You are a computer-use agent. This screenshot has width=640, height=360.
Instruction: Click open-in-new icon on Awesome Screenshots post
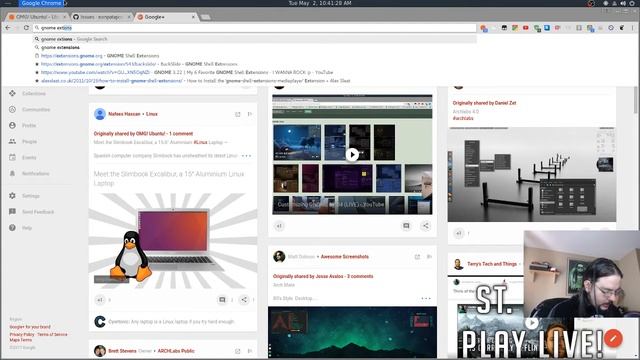pyautogui.click(x=417, y=257)
